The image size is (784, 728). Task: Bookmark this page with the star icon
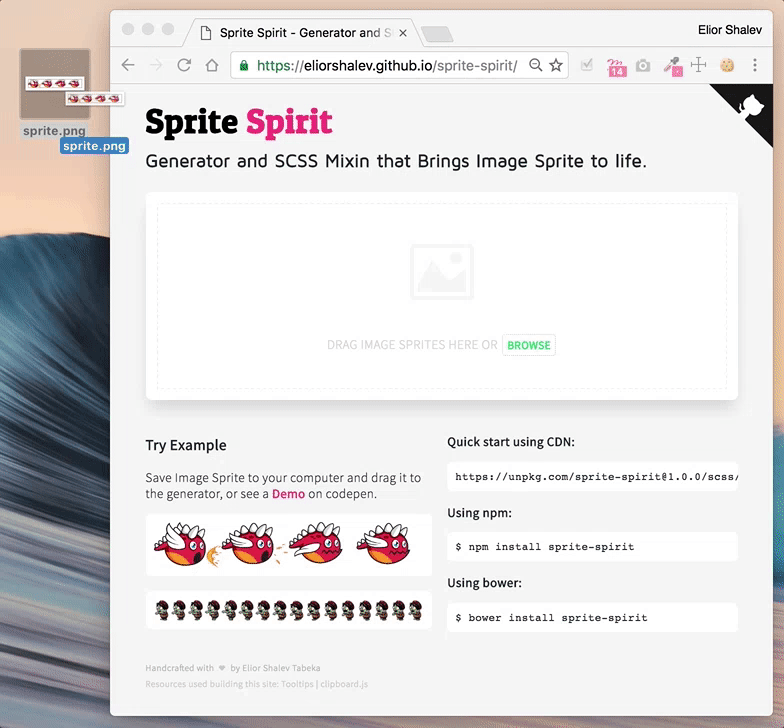[556, 65]
